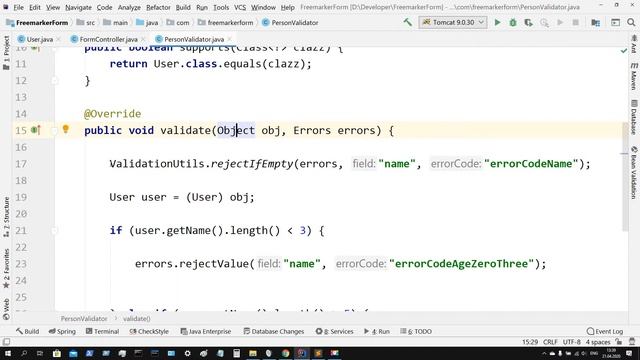Click the yellow intention light bulb icon
Image resolution: width=640 pixels, height=360 pixels.
[x=65, y=129]
